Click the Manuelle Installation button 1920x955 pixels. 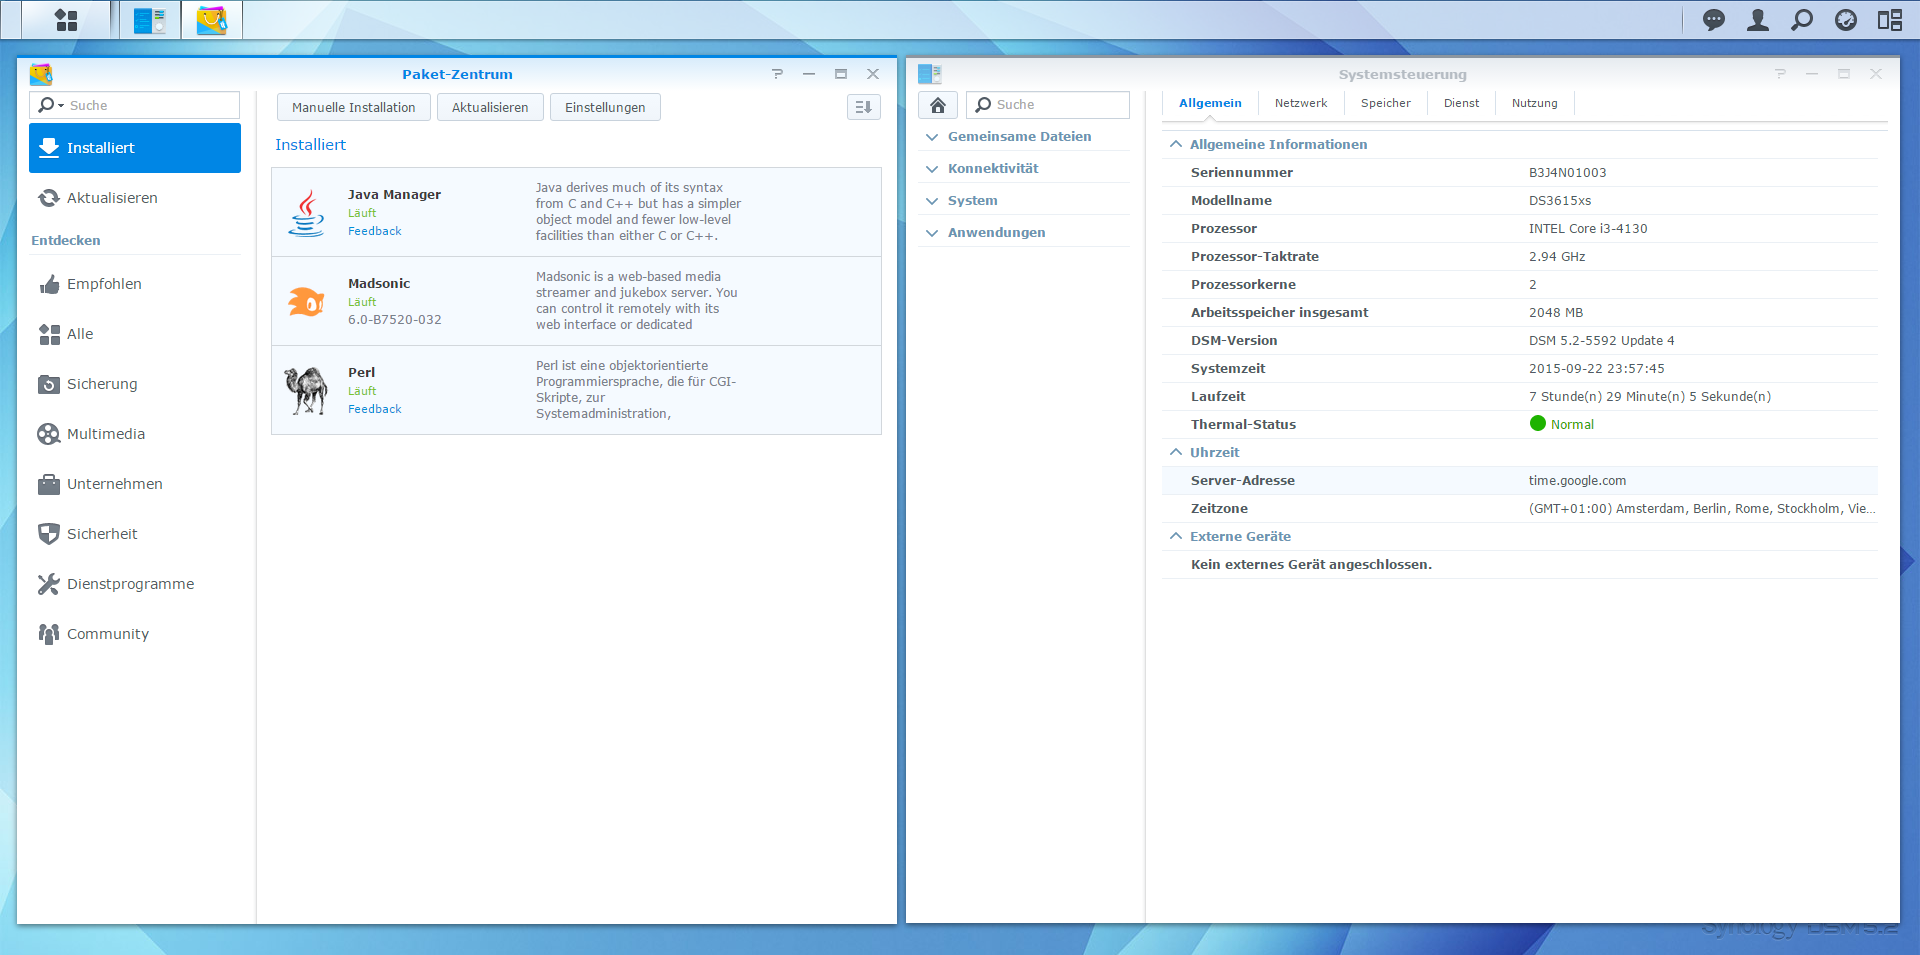point(353,107)
